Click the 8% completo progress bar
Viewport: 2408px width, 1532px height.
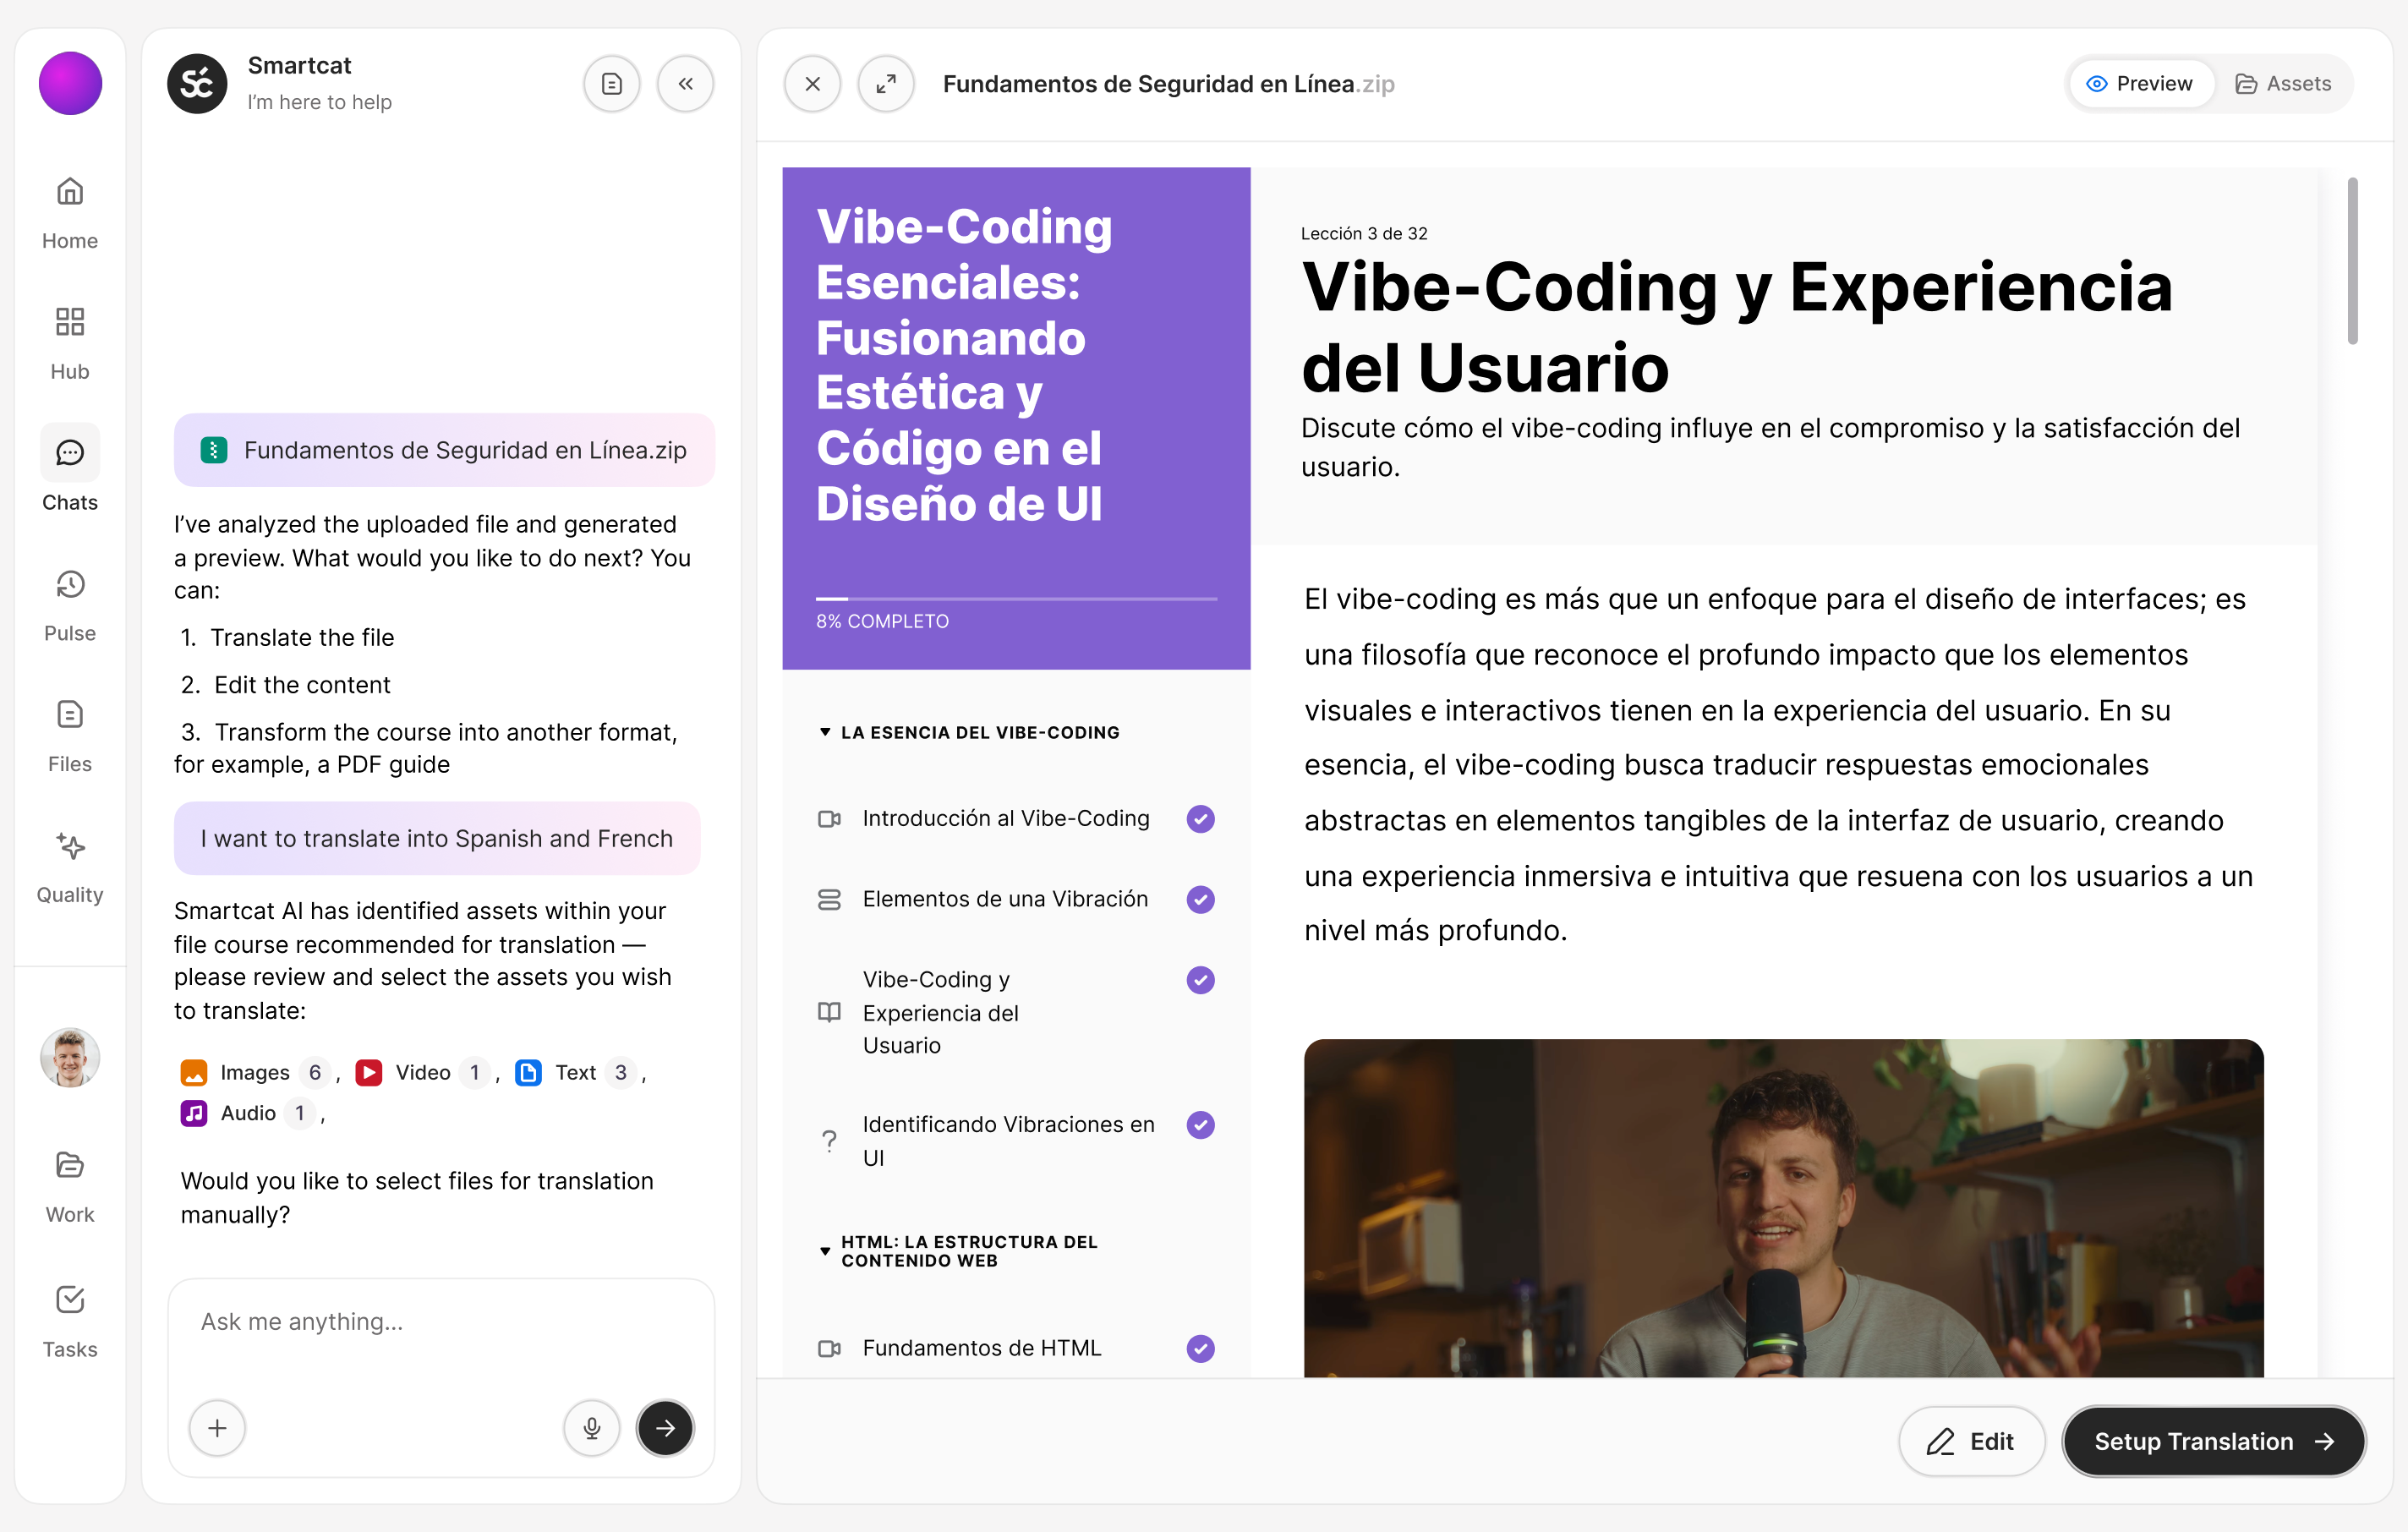(x=1016, y=599)
